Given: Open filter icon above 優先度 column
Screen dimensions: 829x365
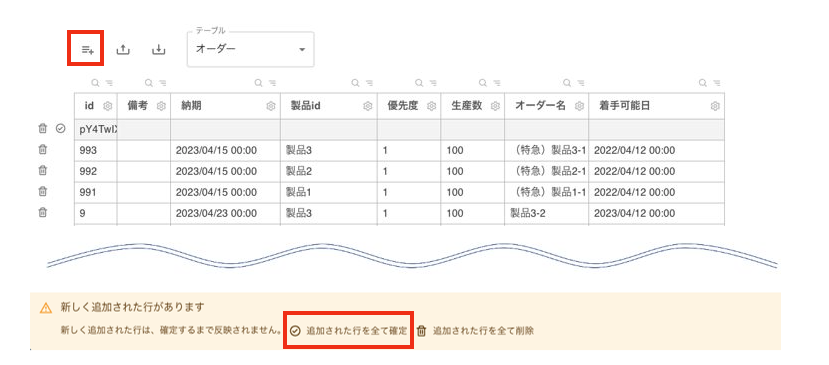Looking at the screenshot, I should [433, 83].
